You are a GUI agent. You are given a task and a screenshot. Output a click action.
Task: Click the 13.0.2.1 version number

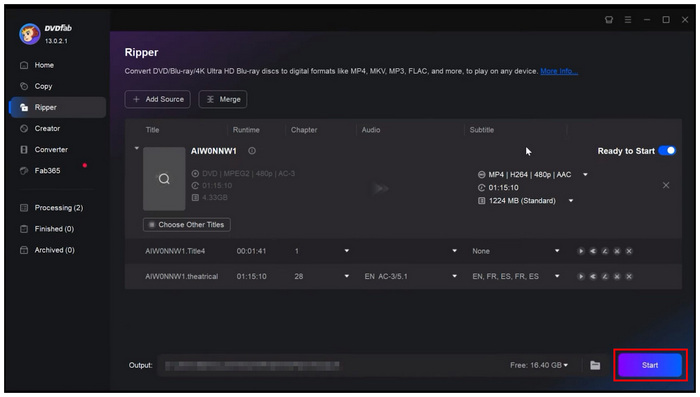tap(56, 41)
